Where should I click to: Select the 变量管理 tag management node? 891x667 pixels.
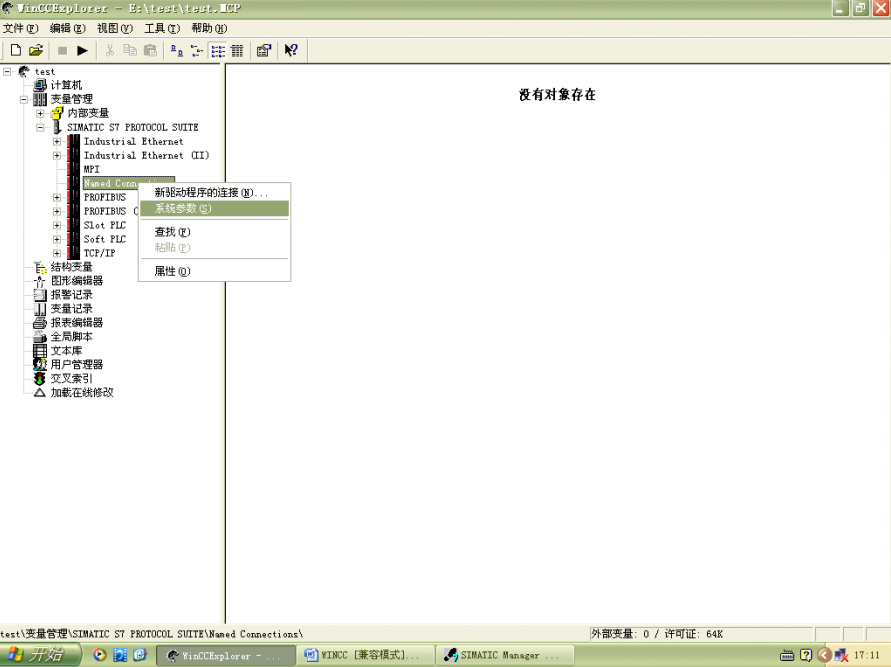click(72, 99)
